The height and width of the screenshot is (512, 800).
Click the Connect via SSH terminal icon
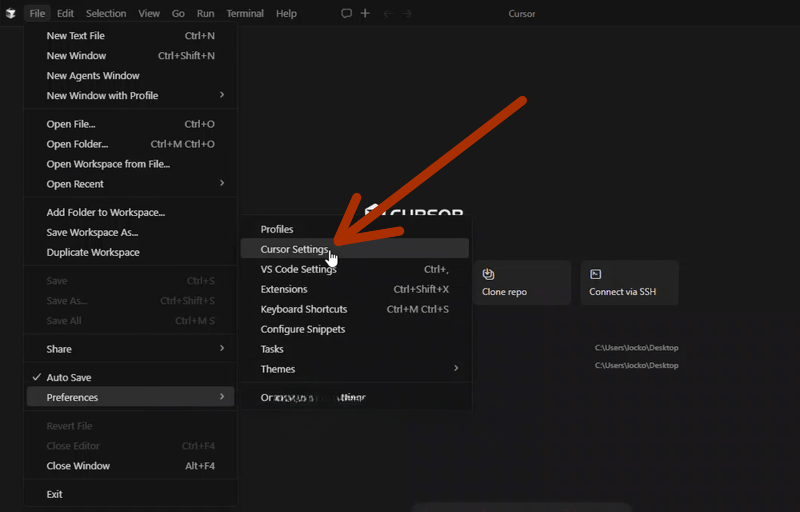(x=596, y=274)
